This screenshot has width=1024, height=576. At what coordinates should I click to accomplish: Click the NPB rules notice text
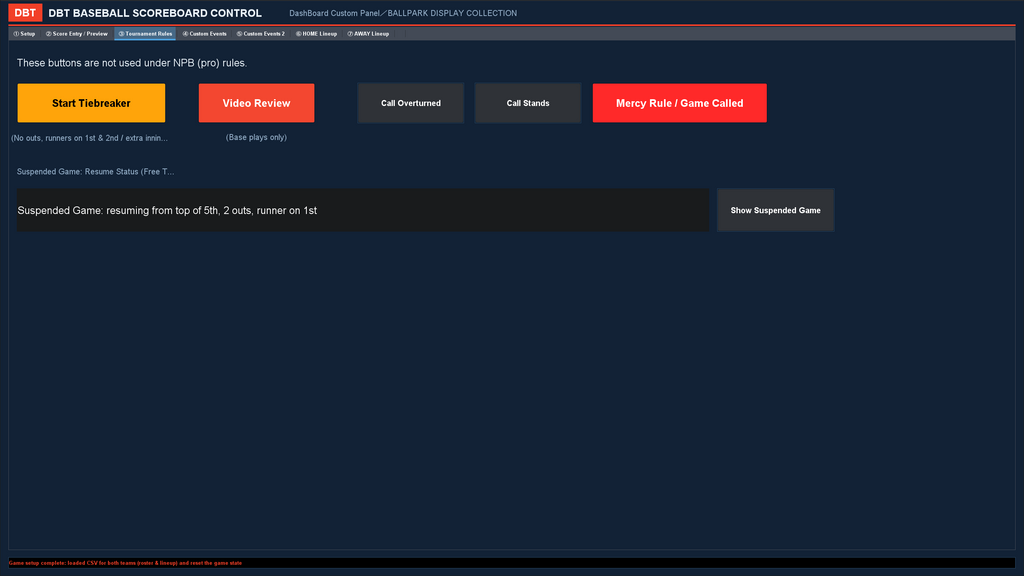coord(132,63)
